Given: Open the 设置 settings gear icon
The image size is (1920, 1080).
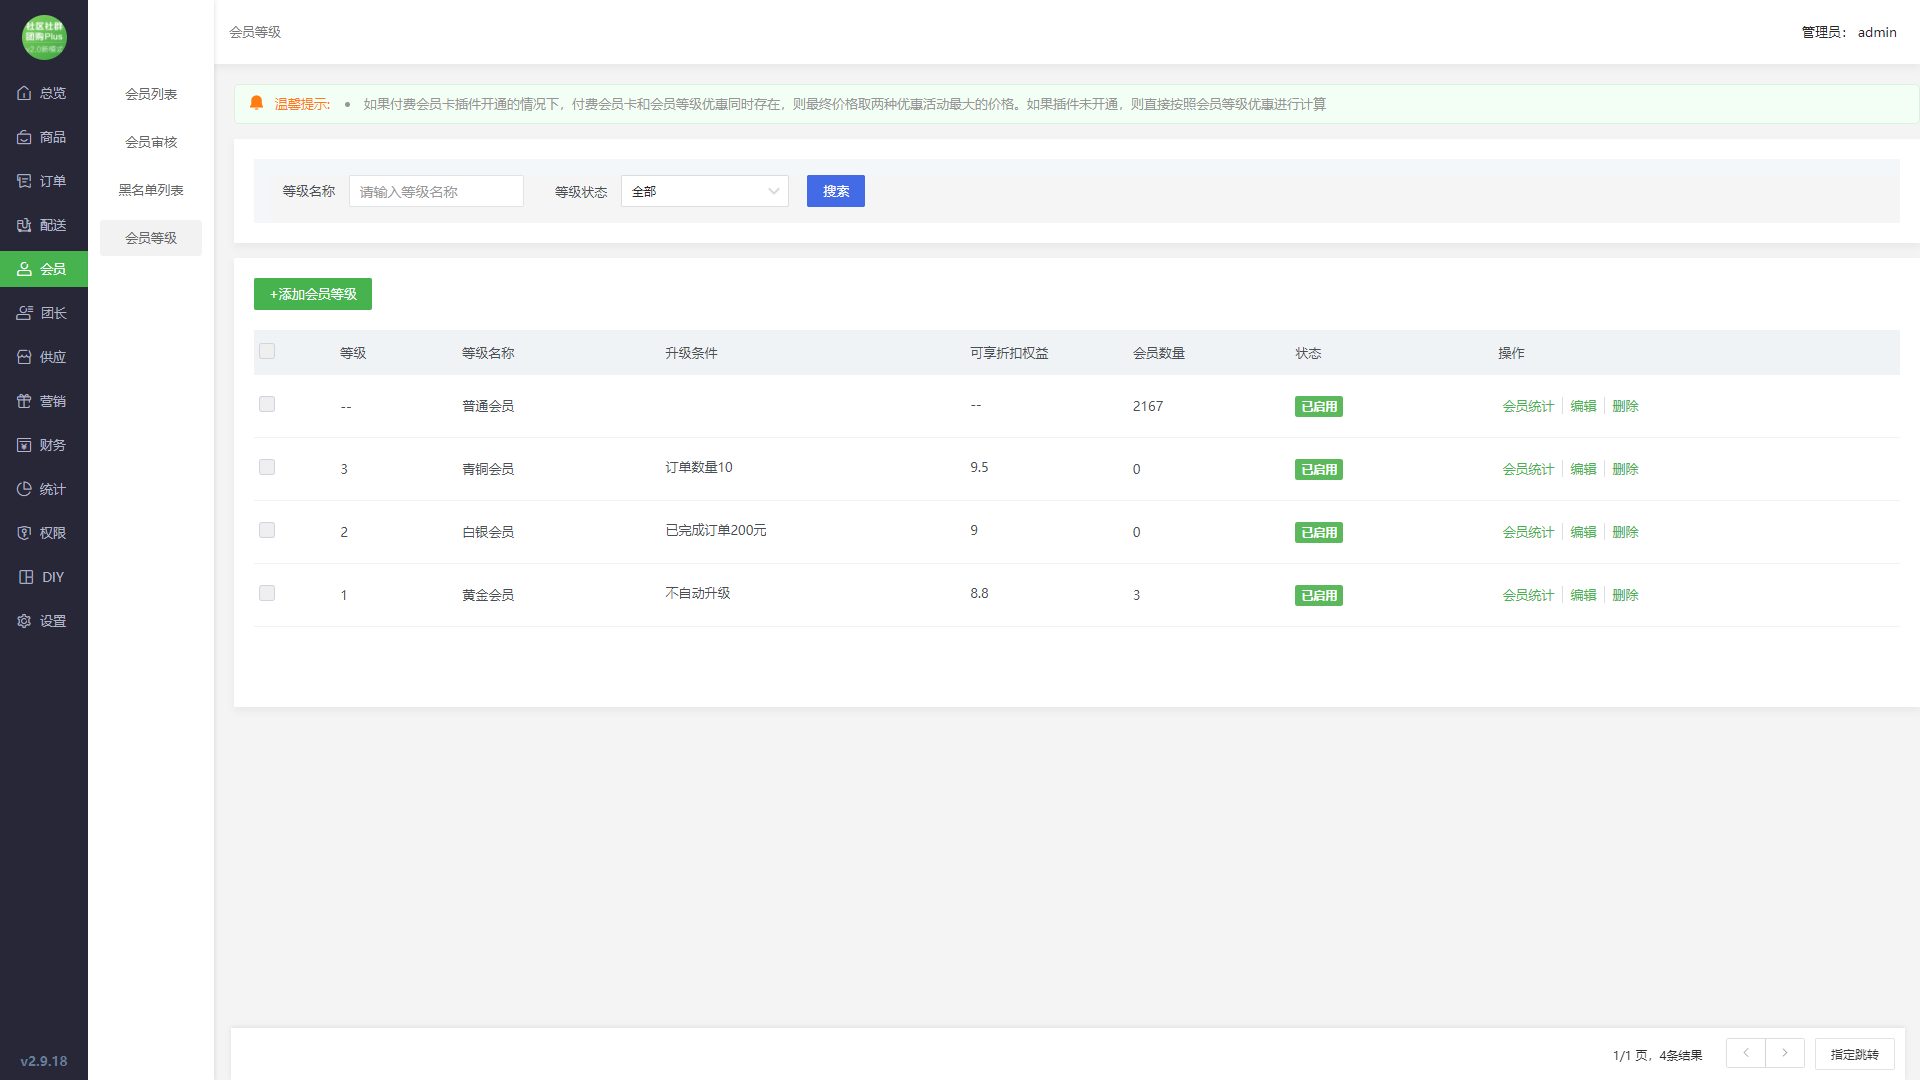Looking at the screenshot, I should [x=24, y=621].
